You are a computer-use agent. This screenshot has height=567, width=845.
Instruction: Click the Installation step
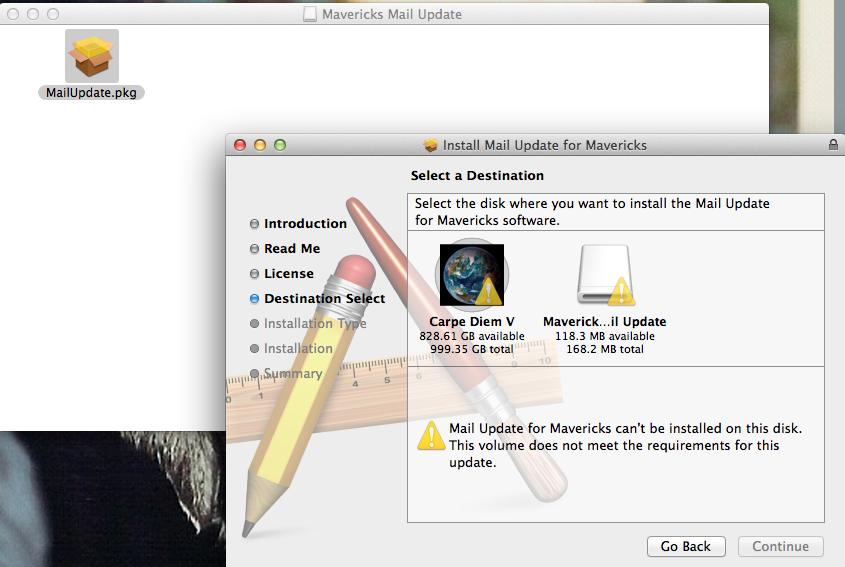click(x=292, y=349)
